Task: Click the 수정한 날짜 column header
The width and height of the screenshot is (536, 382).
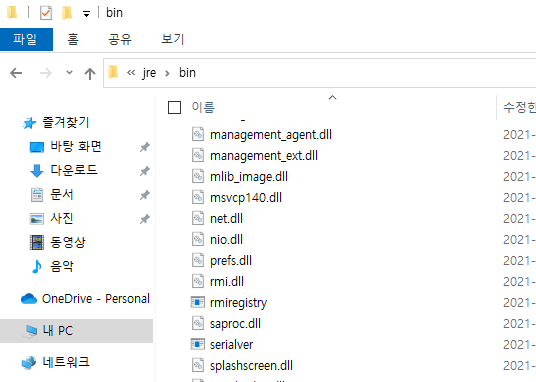Action: [x=519, y=107]
